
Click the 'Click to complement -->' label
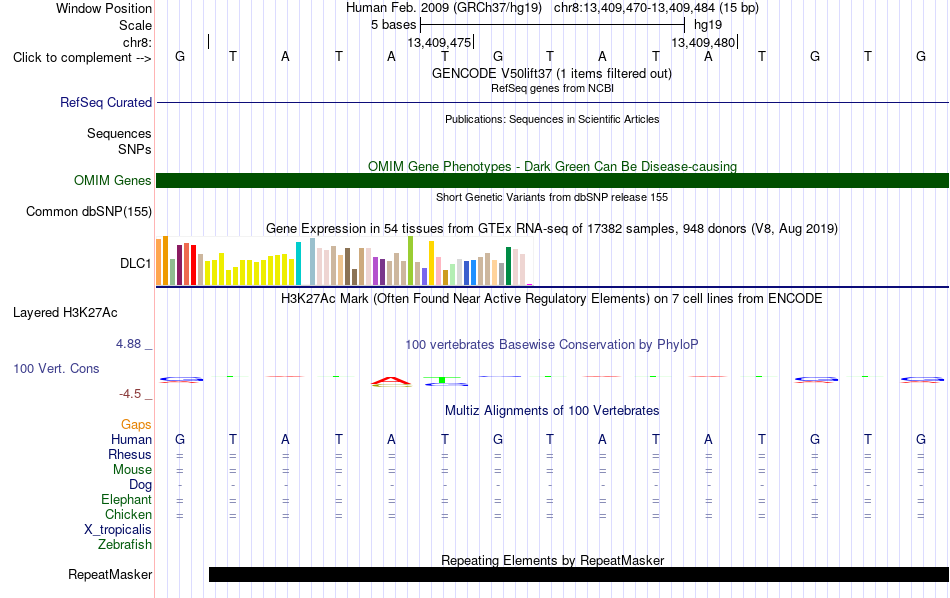(82, 58)
